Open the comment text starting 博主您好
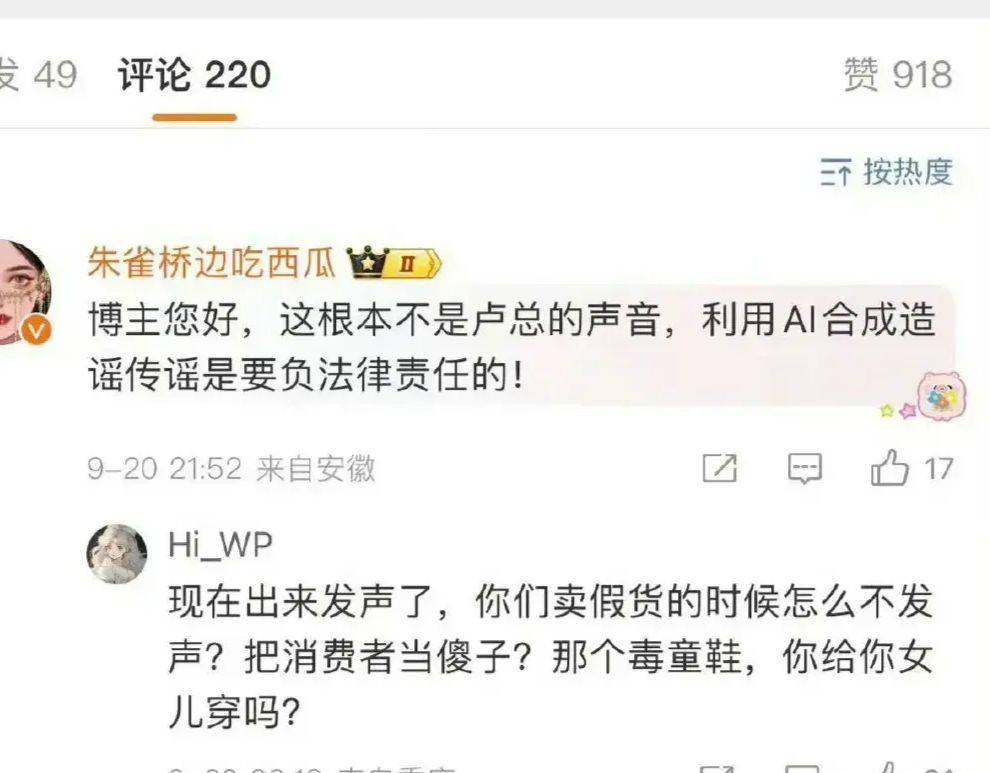Screen dimensions: 990x773 [511, 347]
